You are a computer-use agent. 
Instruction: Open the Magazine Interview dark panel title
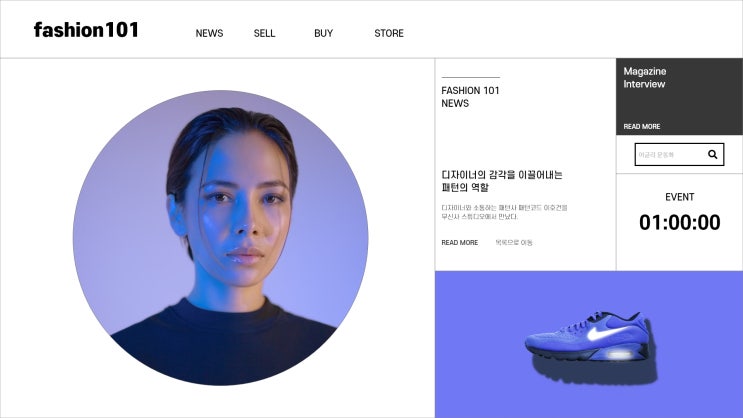[645, 78]
